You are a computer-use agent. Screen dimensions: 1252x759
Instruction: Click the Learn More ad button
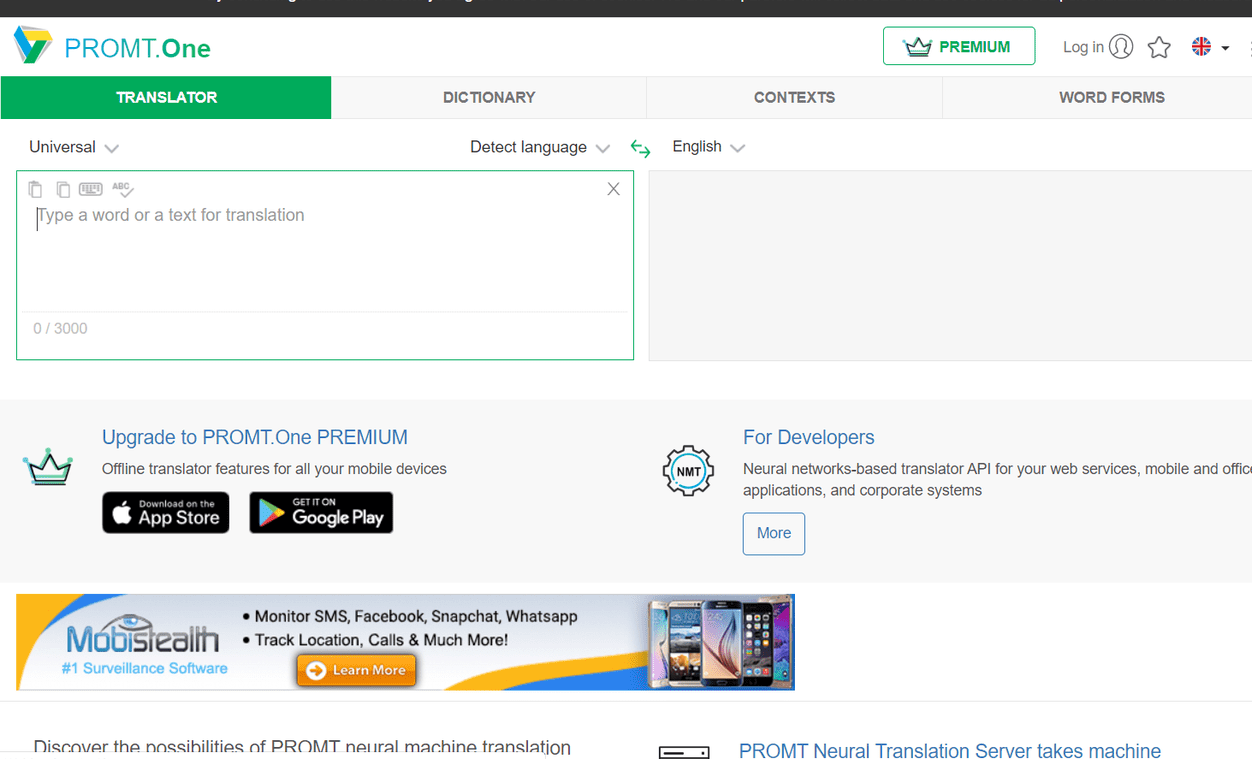tap(356, 670)
